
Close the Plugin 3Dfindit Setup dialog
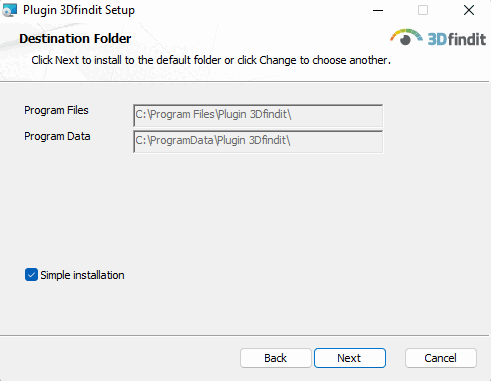click(469, 10)
